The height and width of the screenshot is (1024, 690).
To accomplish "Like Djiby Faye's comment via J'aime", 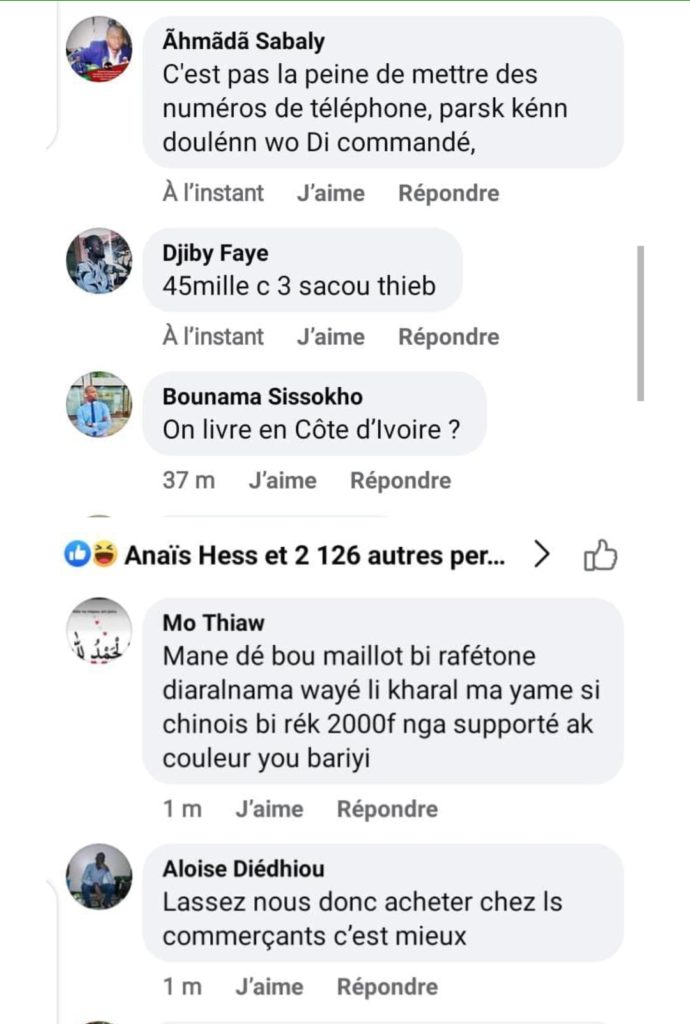I will click(x=330, y=337).
